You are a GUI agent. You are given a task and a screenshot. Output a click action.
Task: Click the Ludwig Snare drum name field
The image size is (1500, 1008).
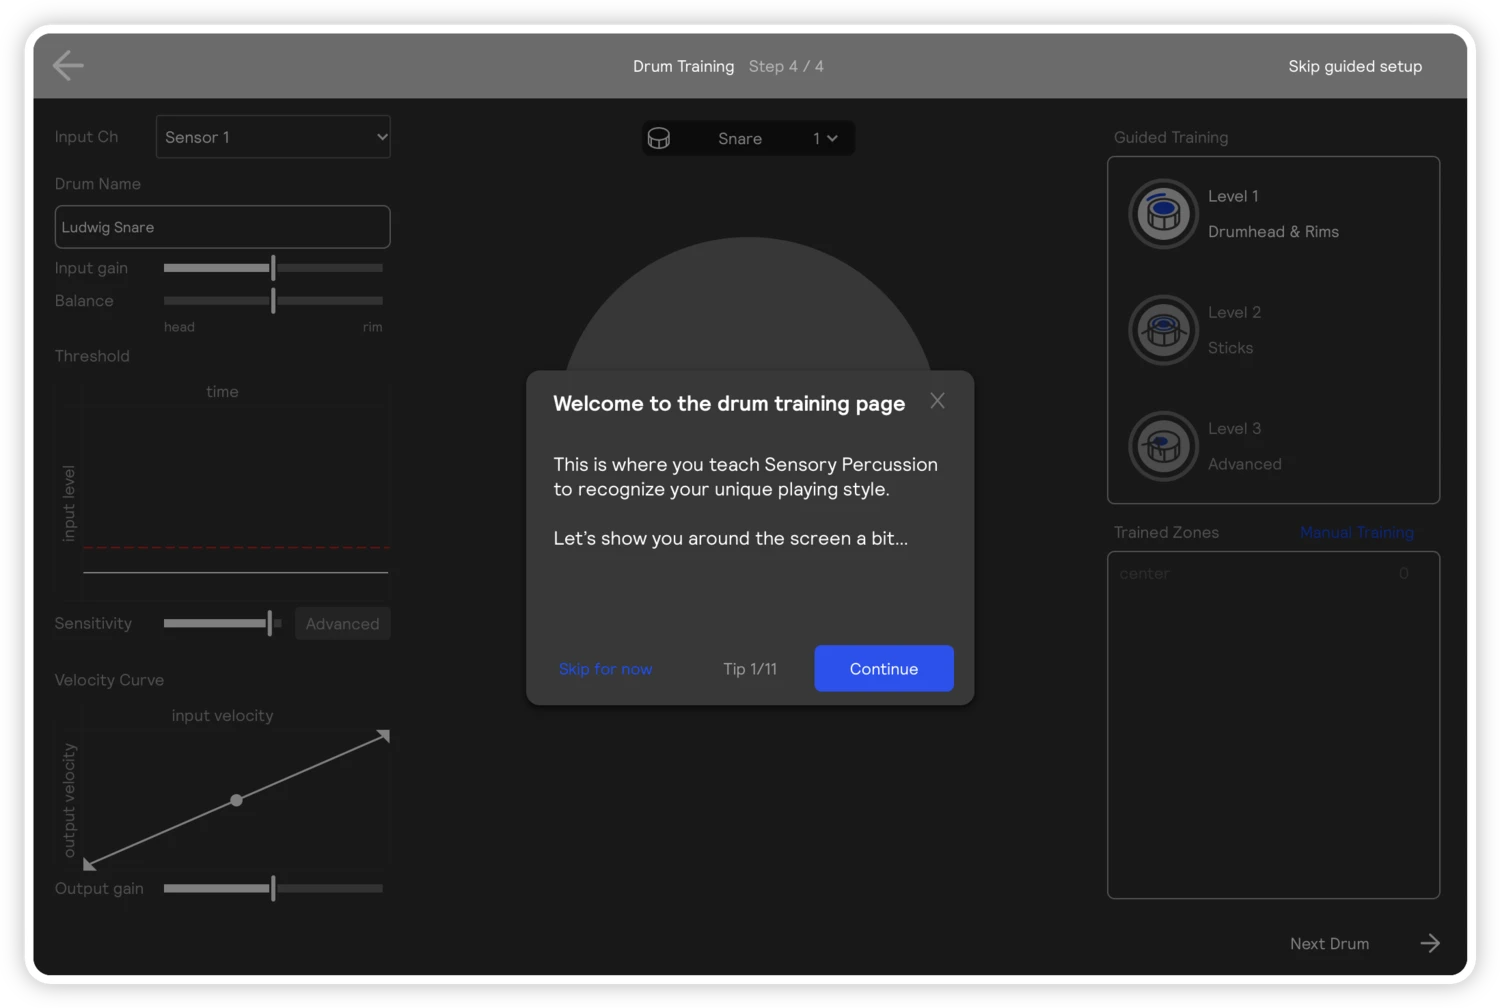click(x=222, y=227)
